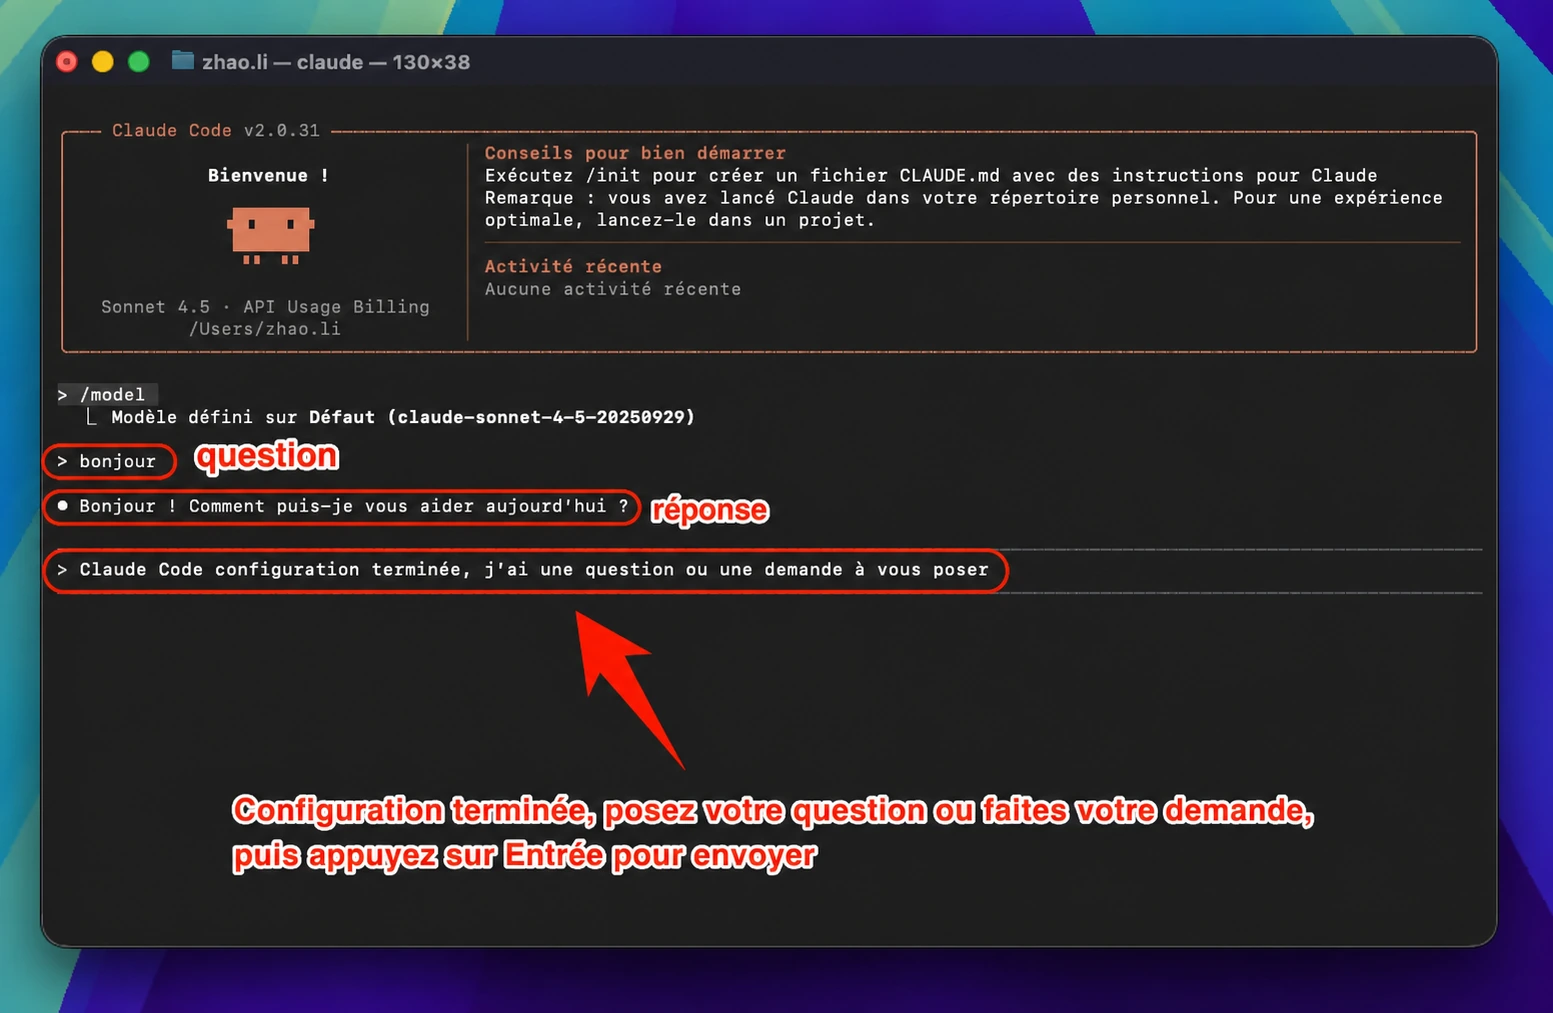Click the Claude Code pixel mascot icon

(270, 236)
